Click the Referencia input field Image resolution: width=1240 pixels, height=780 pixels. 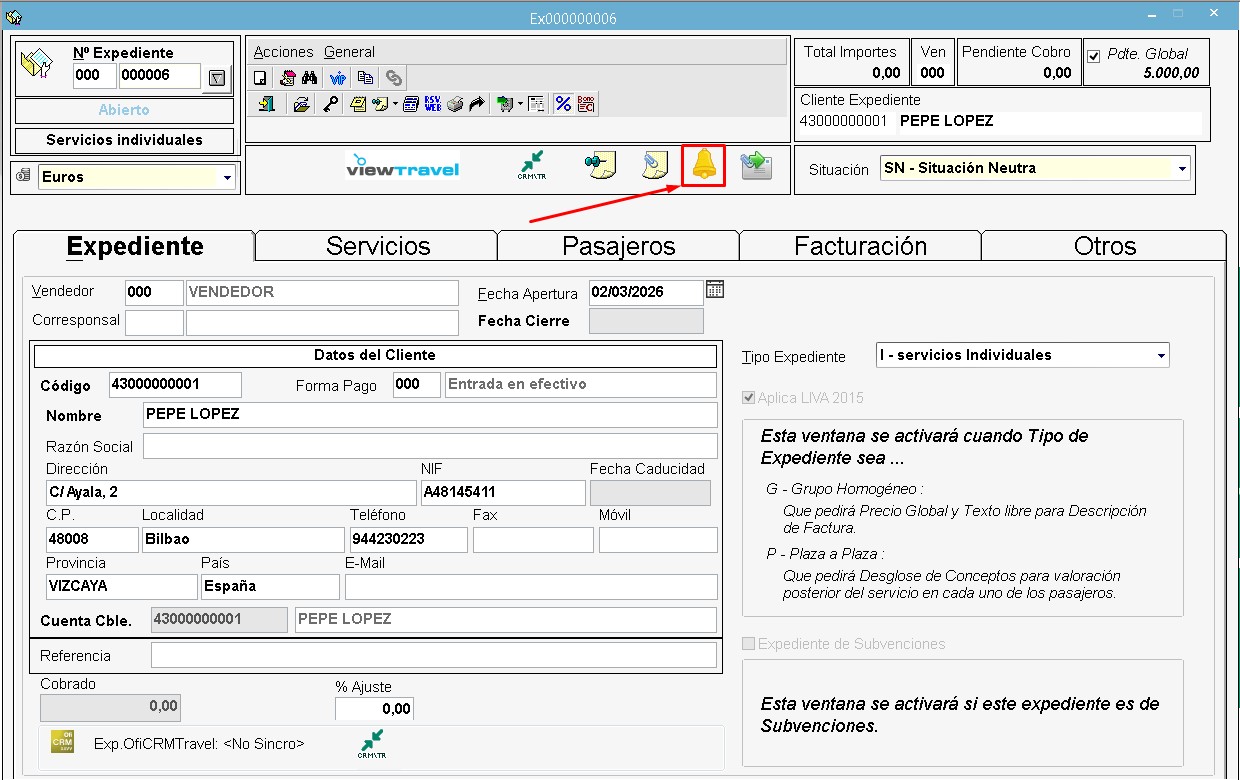pos(433,655)
